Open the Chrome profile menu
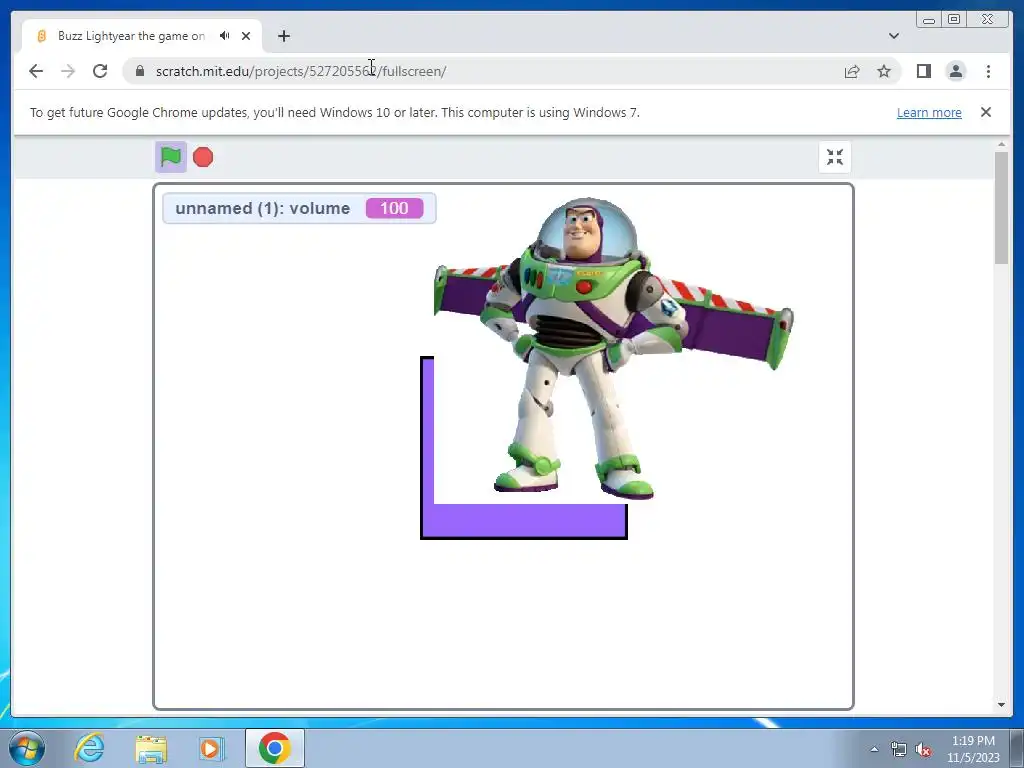Image resolution: width=1024 pixels, height=768 pixels. click(x=956, y=71)
